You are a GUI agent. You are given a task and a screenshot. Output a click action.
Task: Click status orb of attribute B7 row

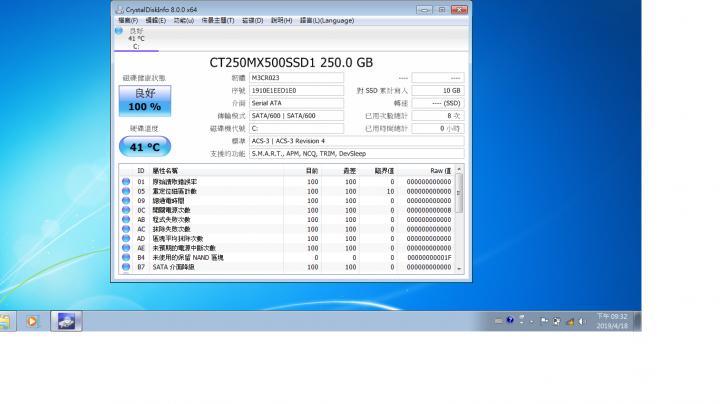coord(126,267)
